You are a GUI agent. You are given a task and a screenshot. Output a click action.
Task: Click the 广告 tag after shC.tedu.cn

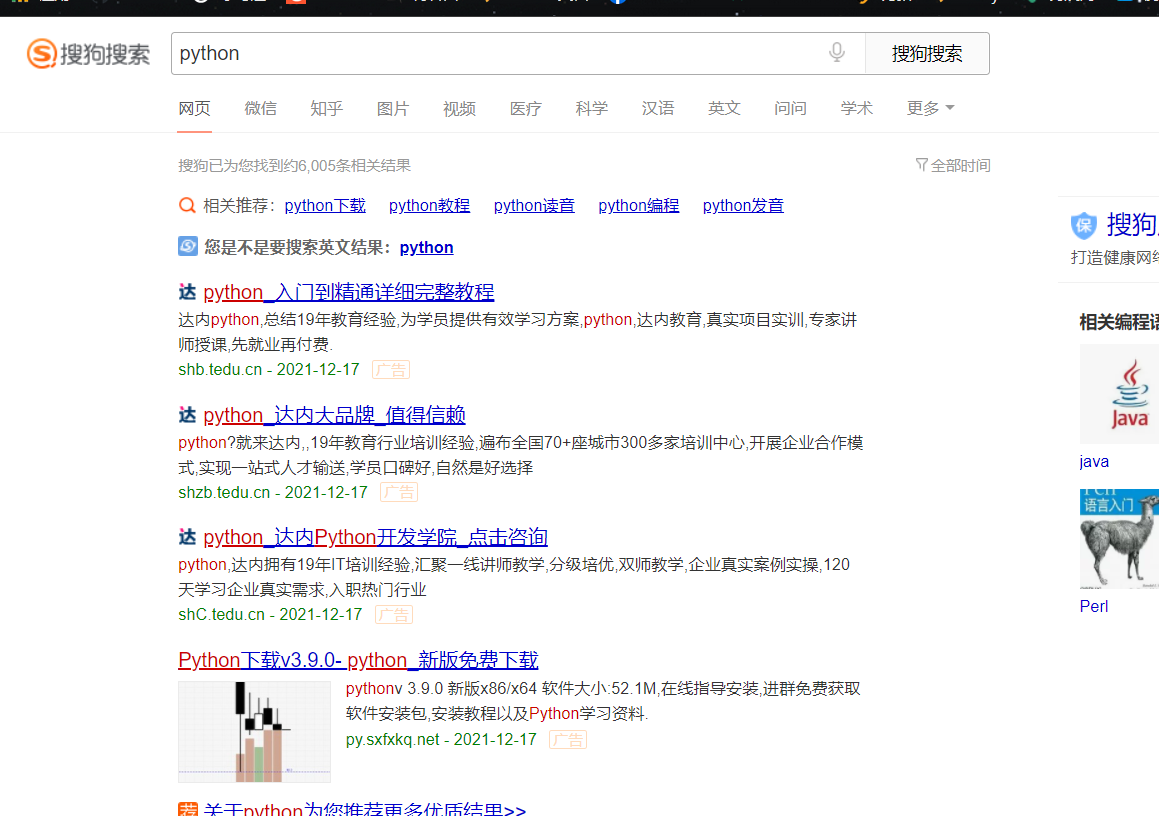click(394, 615)
